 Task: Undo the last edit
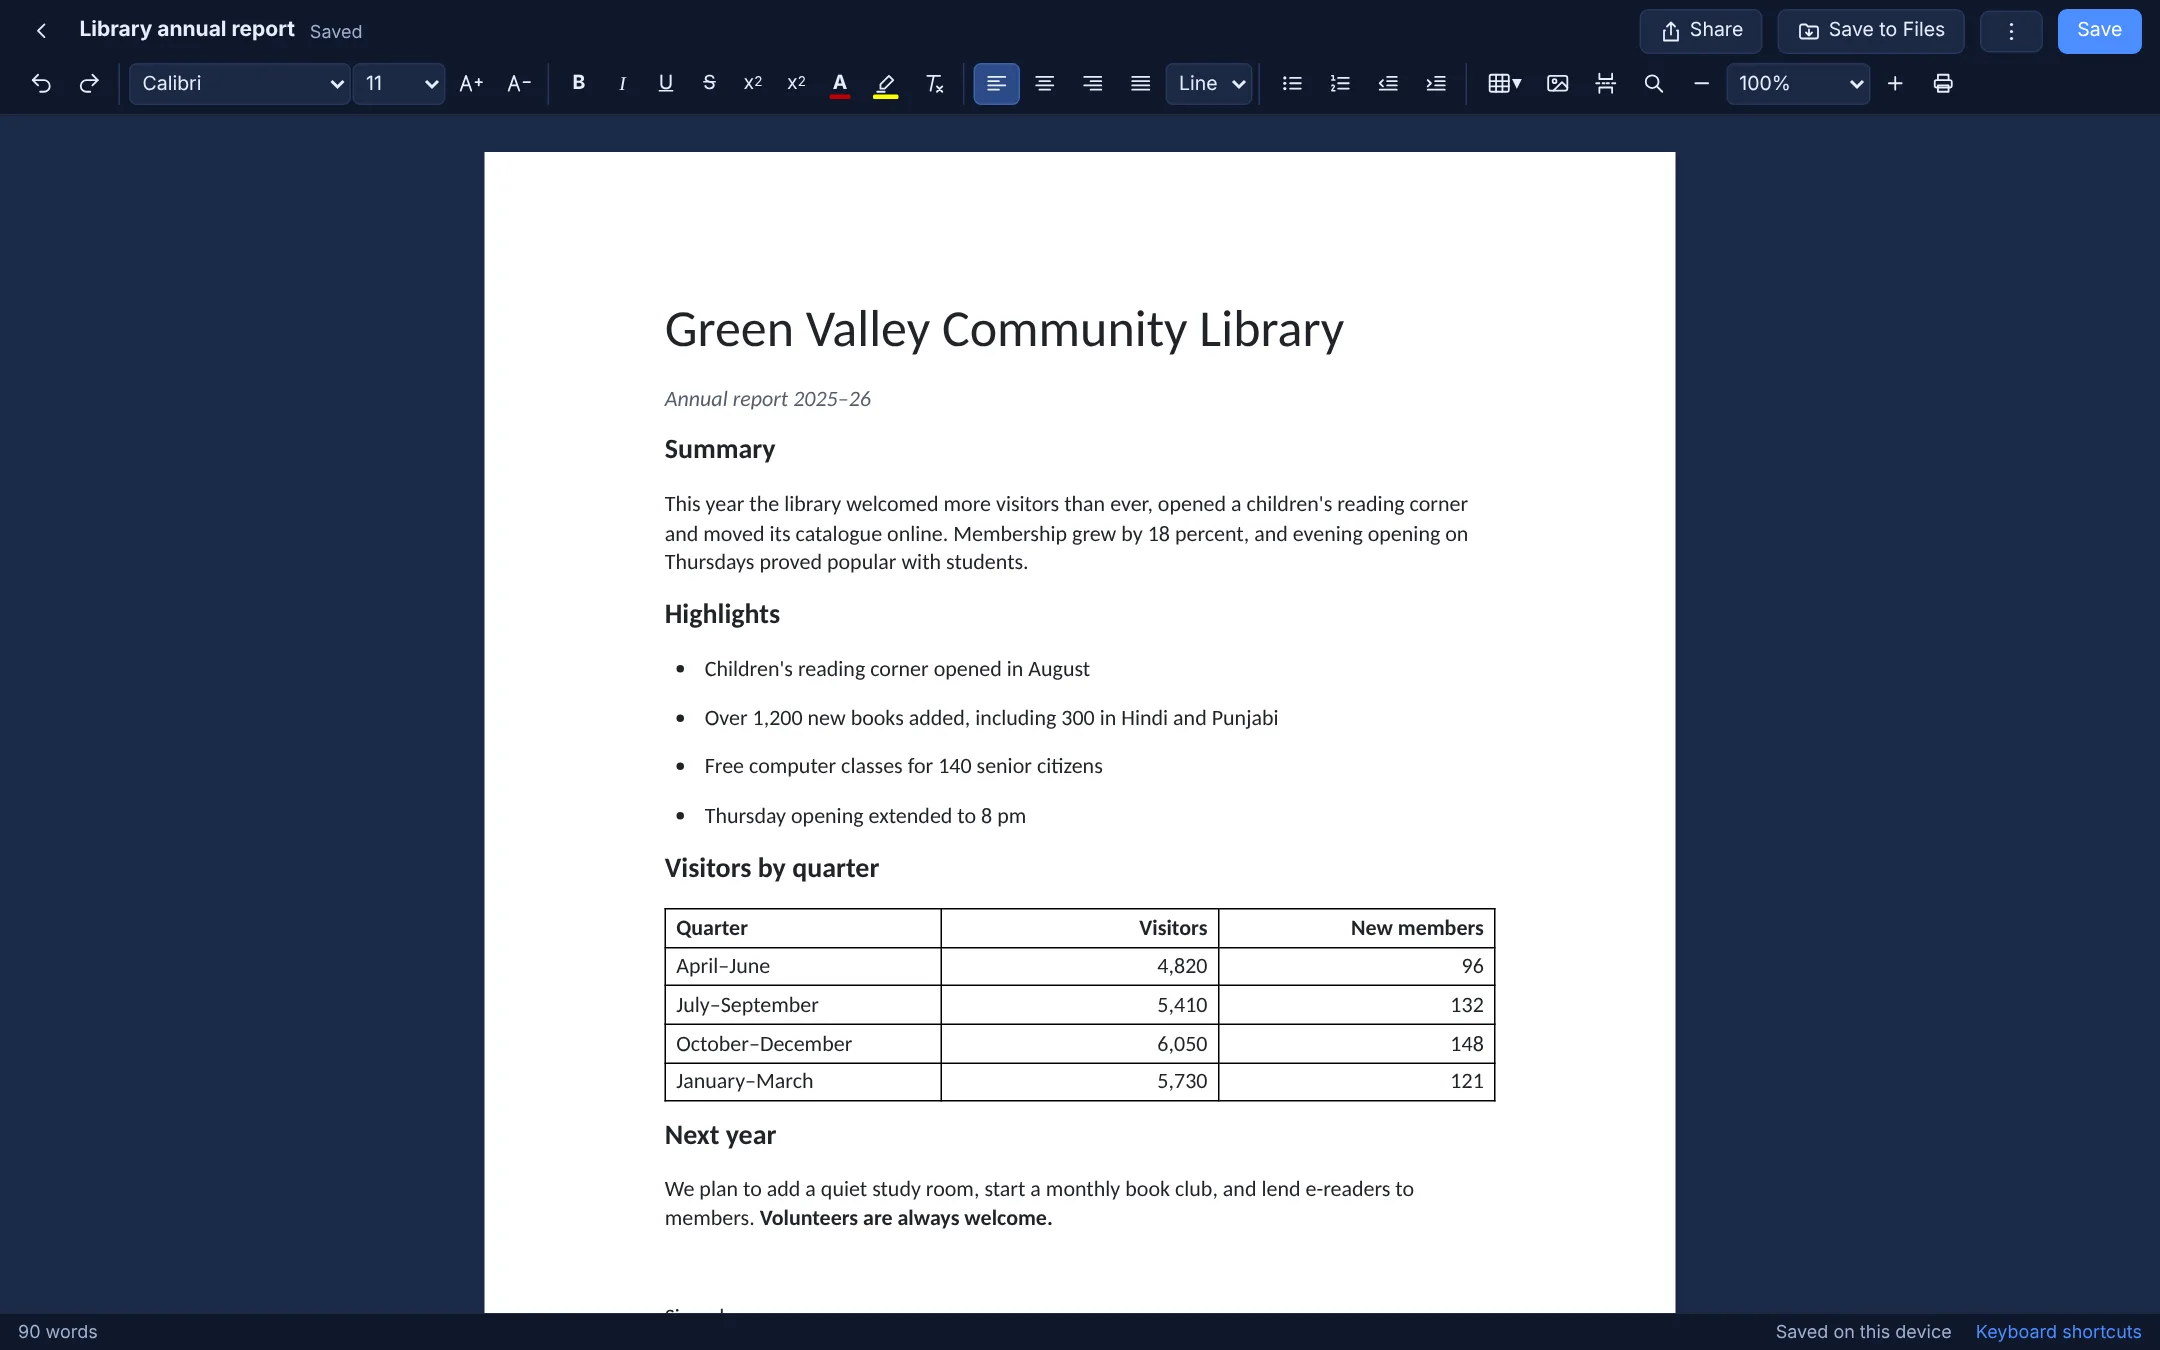[41, 84]
